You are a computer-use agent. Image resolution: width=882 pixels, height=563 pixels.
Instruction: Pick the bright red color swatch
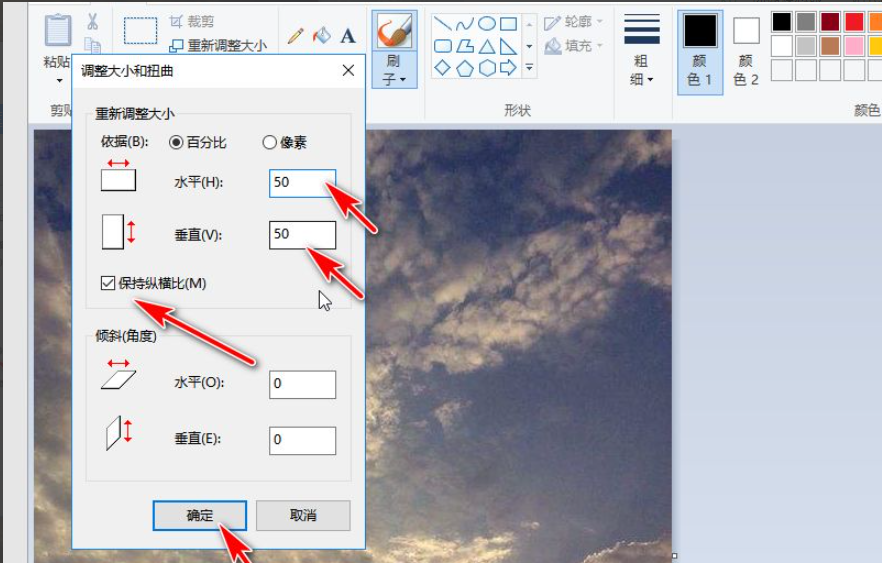pos(853,22)
